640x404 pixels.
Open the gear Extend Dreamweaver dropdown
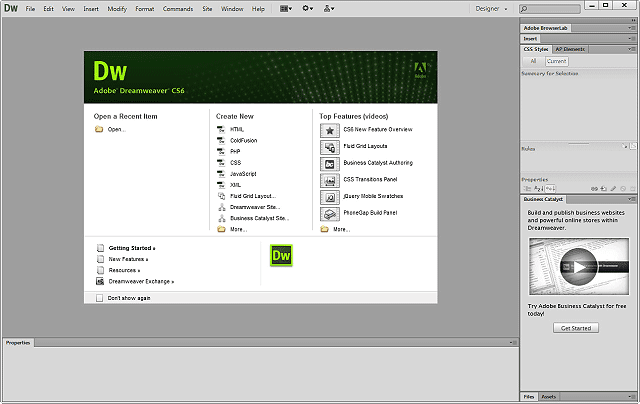click(x=307, y=9)
